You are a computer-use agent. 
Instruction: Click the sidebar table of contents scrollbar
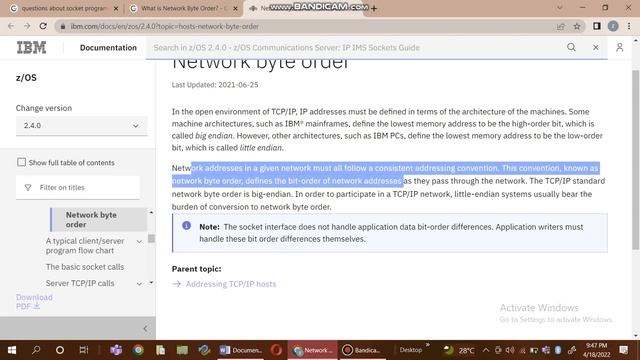(151, 238)
